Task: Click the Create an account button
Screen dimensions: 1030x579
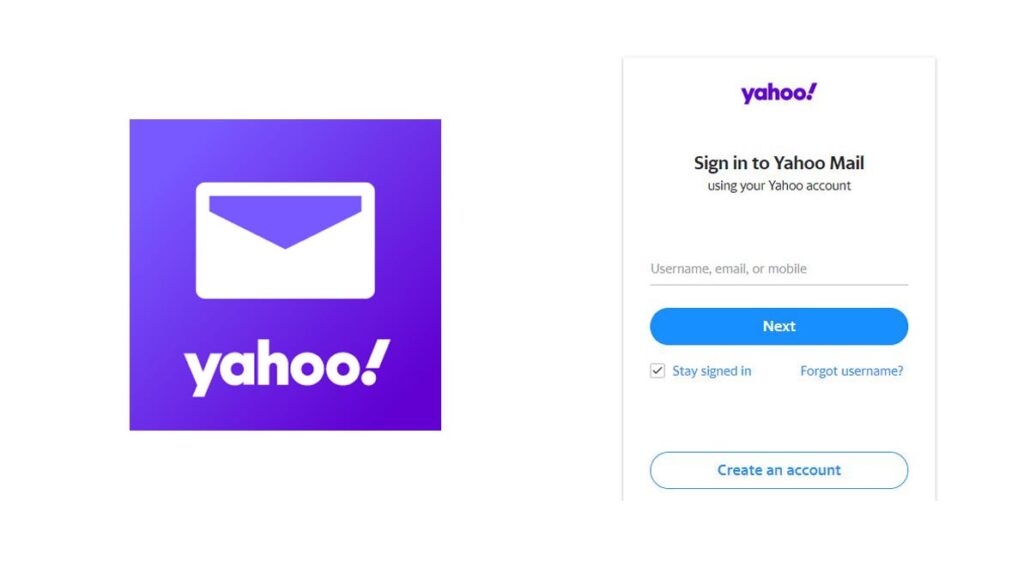Action: pyautogui.click(x=779, y=470)
